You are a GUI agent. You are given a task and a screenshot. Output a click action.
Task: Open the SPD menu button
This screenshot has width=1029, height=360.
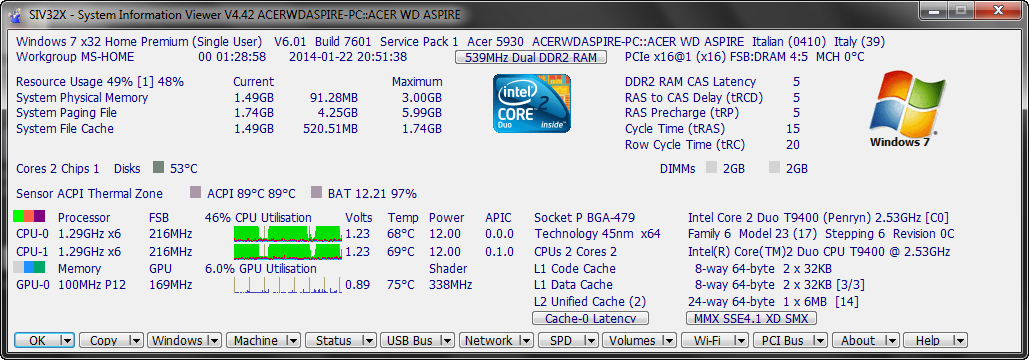561,340
